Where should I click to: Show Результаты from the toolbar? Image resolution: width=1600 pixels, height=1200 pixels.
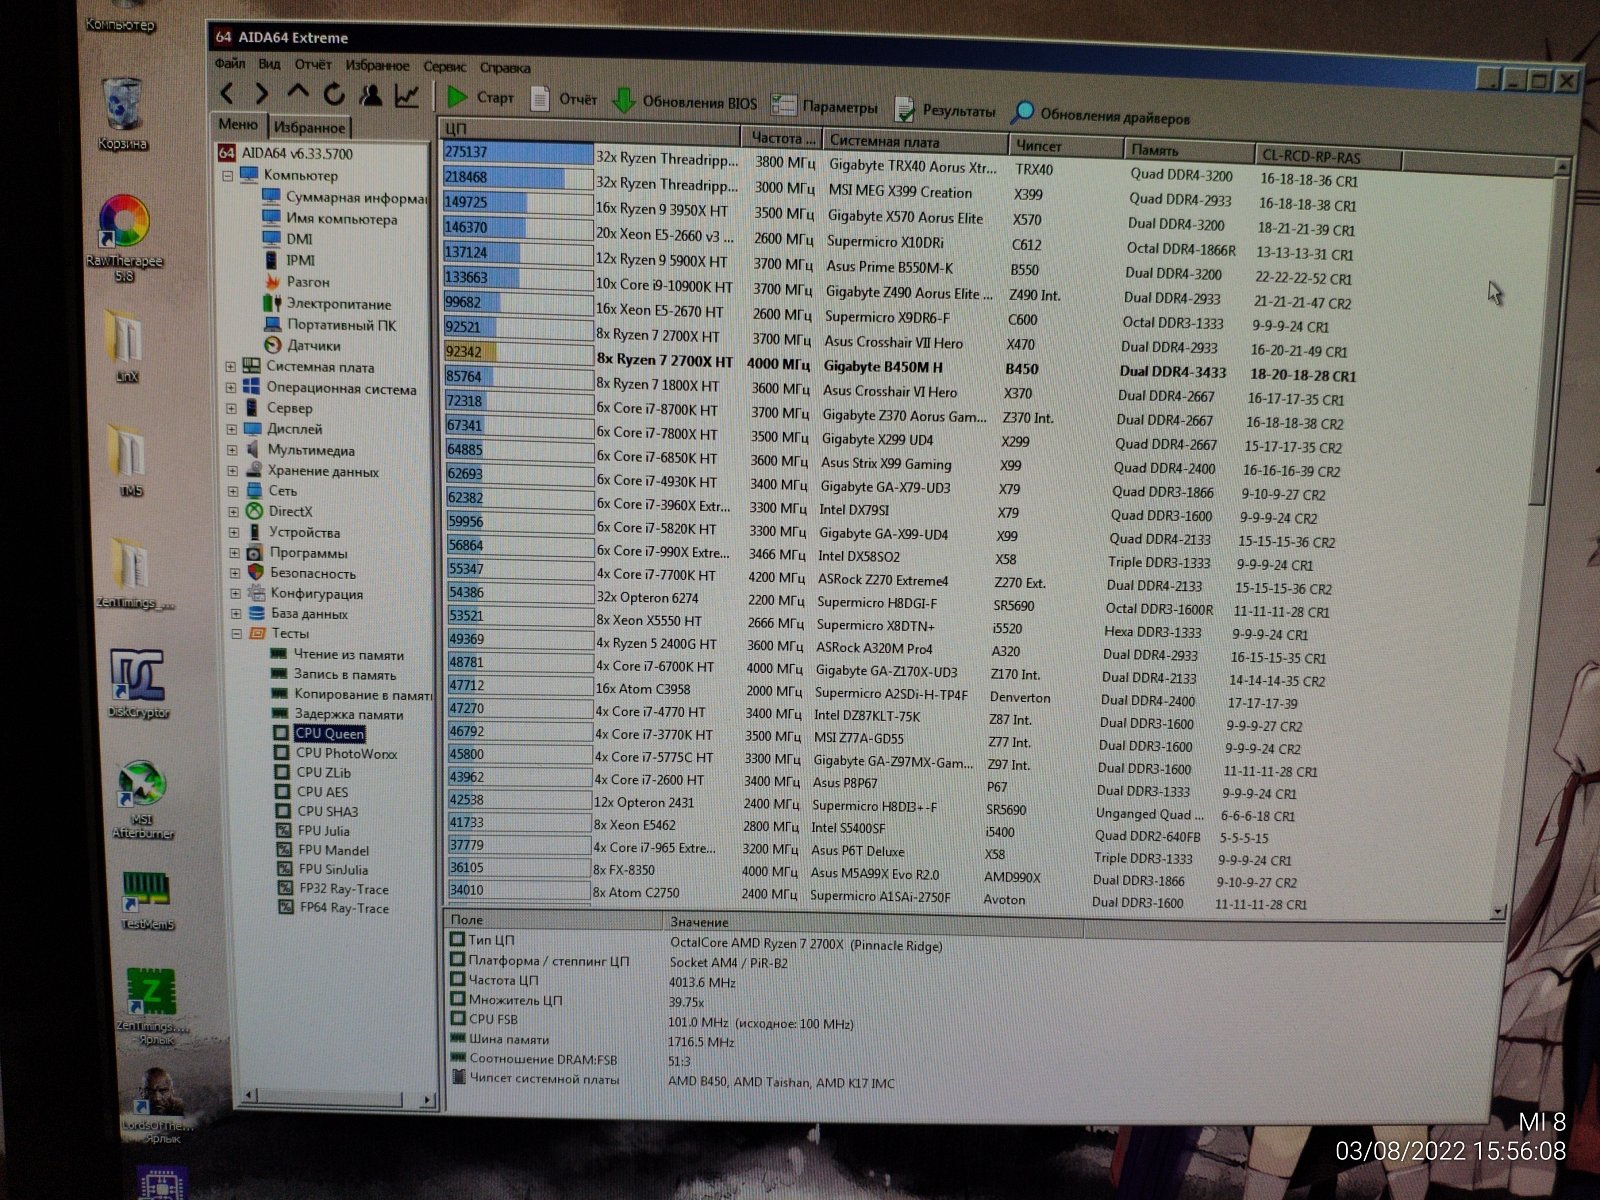click(x=945, y=110)
